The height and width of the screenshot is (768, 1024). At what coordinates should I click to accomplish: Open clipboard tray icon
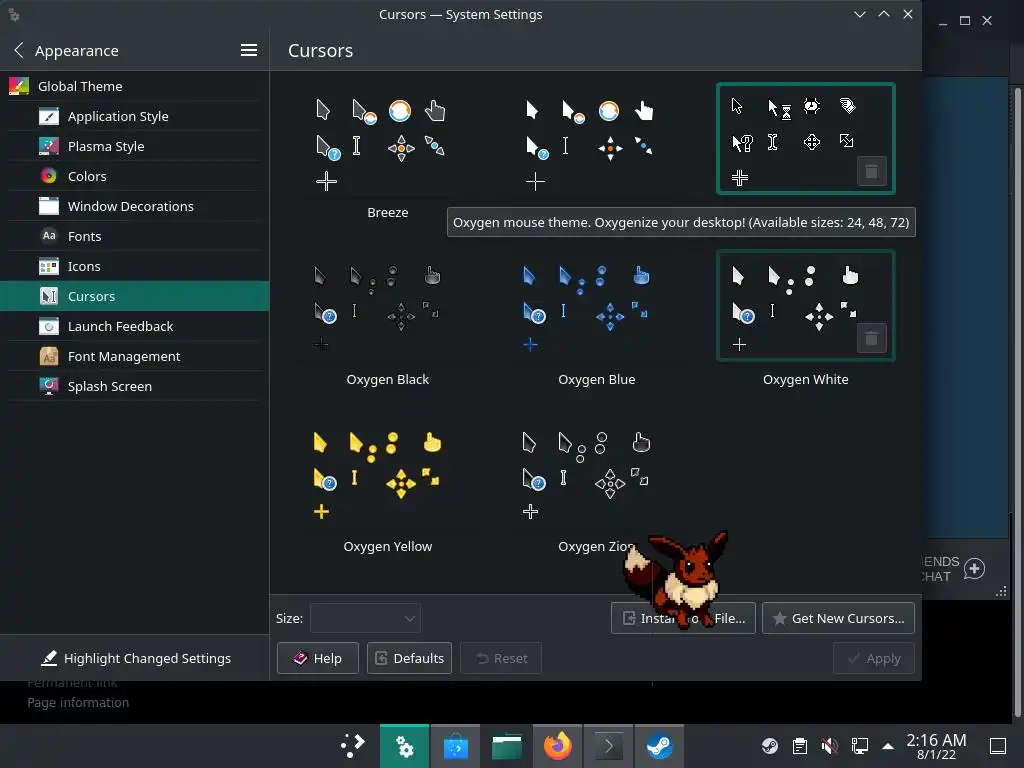point(799,746)
